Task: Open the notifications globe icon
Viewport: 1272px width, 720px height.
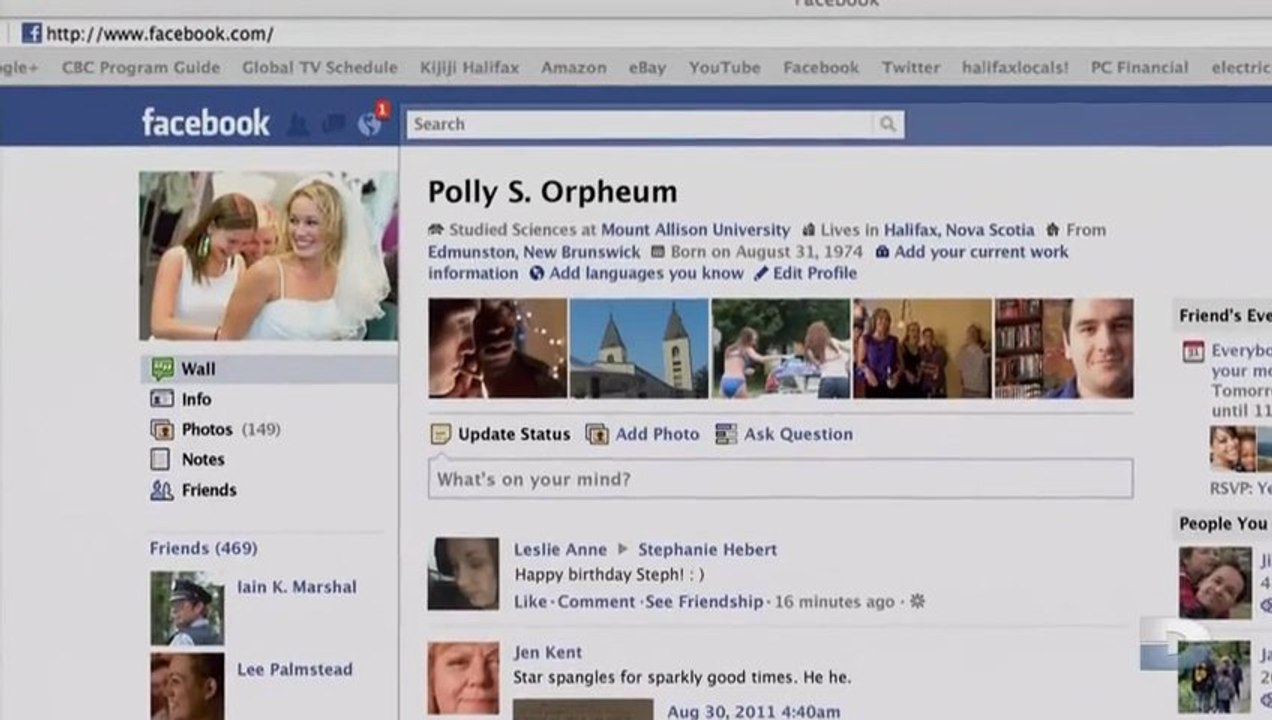Action: [370, 125]
